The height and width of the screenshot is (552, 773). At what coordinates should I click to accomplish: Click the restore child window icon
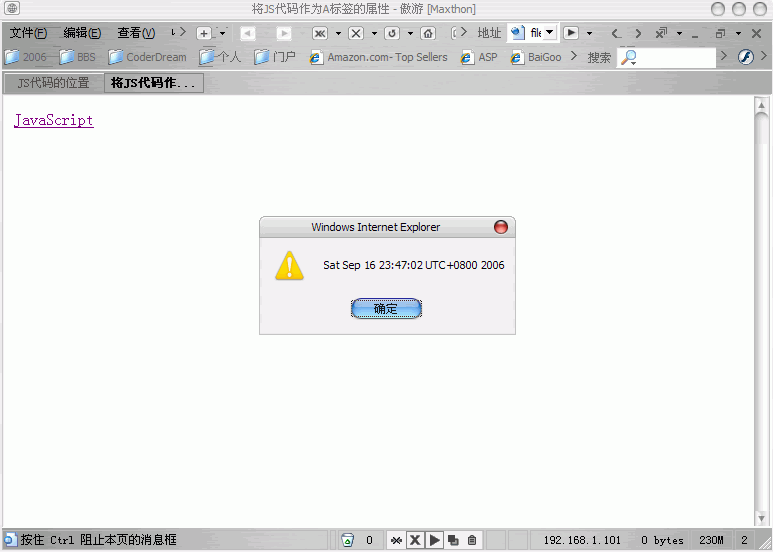pyautogui.click(x=720, y=34)
